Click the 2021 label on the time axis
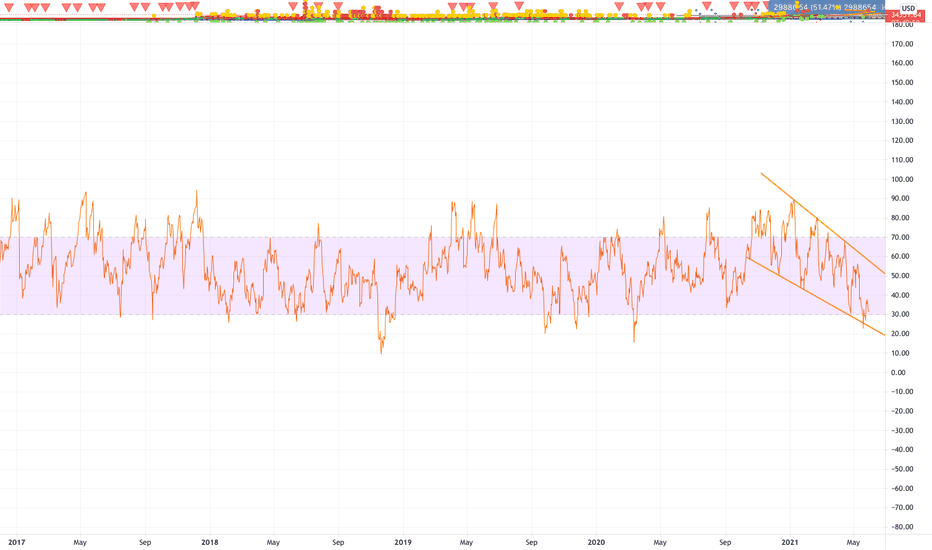This screenshot has height=550, width=932. point(790,542)
